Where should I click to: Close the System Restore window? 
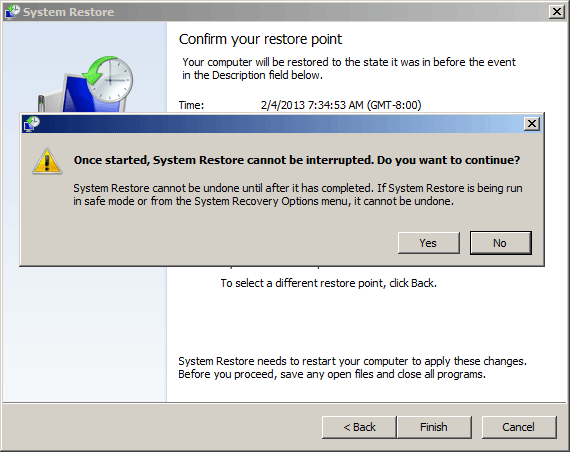(557, 12)
